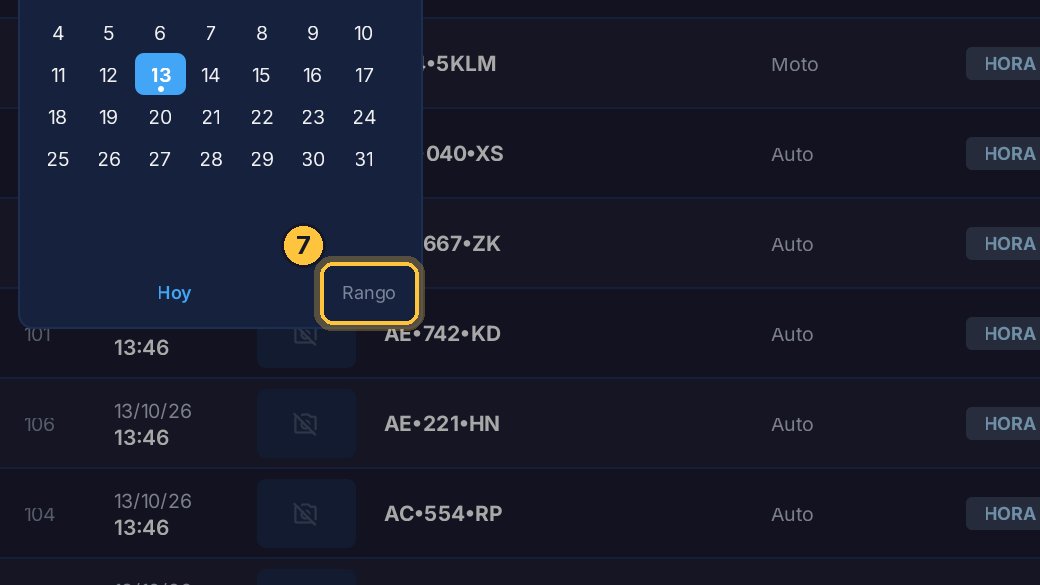This screenshot has height=585, width=1040.
Task: Click the Hoy link in the calendar
Action: (x=174, y=292)
